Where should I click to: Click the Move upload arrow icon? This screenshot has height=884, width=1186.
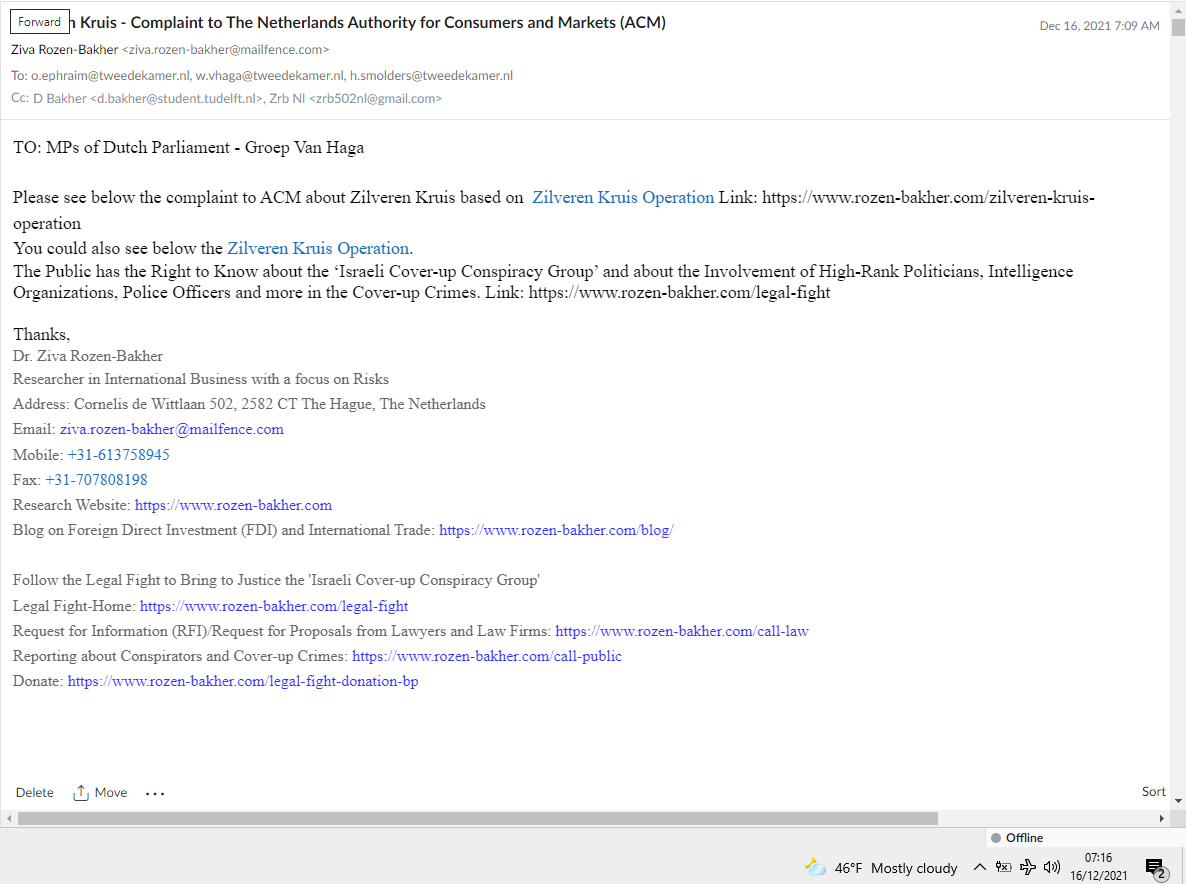[81, 792]
